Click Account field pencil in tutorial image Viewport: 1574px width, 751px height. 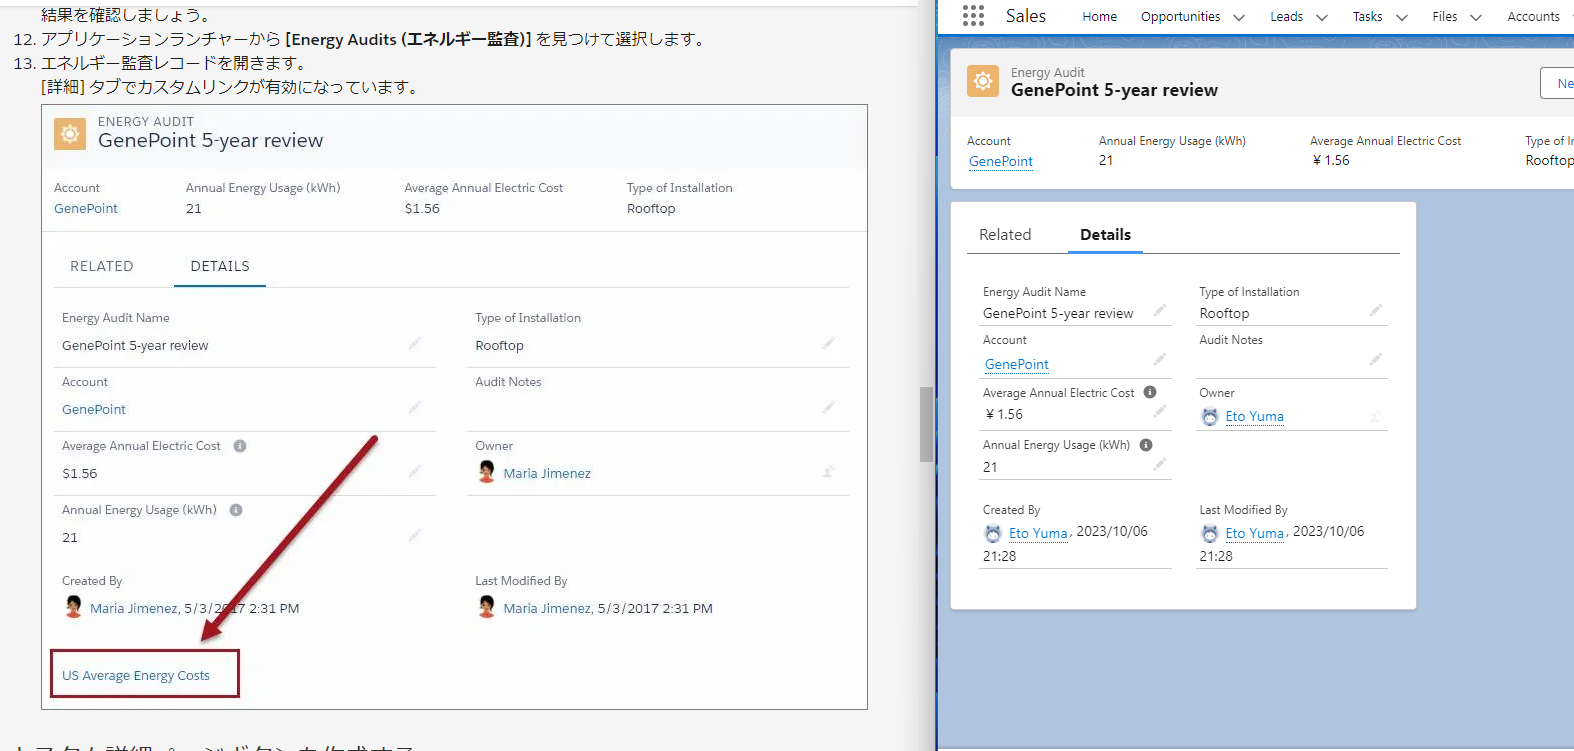415,407
